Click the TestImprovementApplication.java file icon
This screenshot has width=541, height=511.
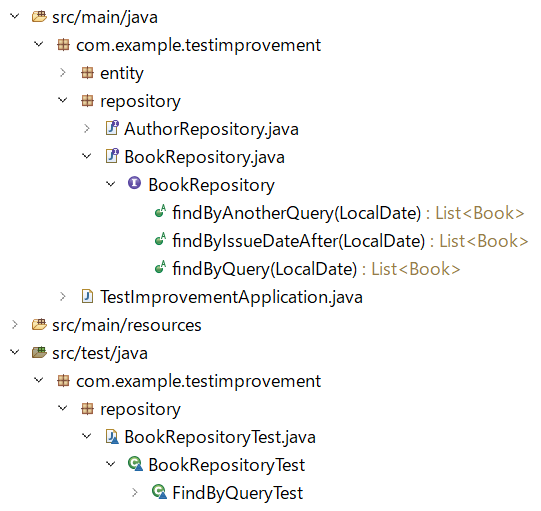(87, 296)
